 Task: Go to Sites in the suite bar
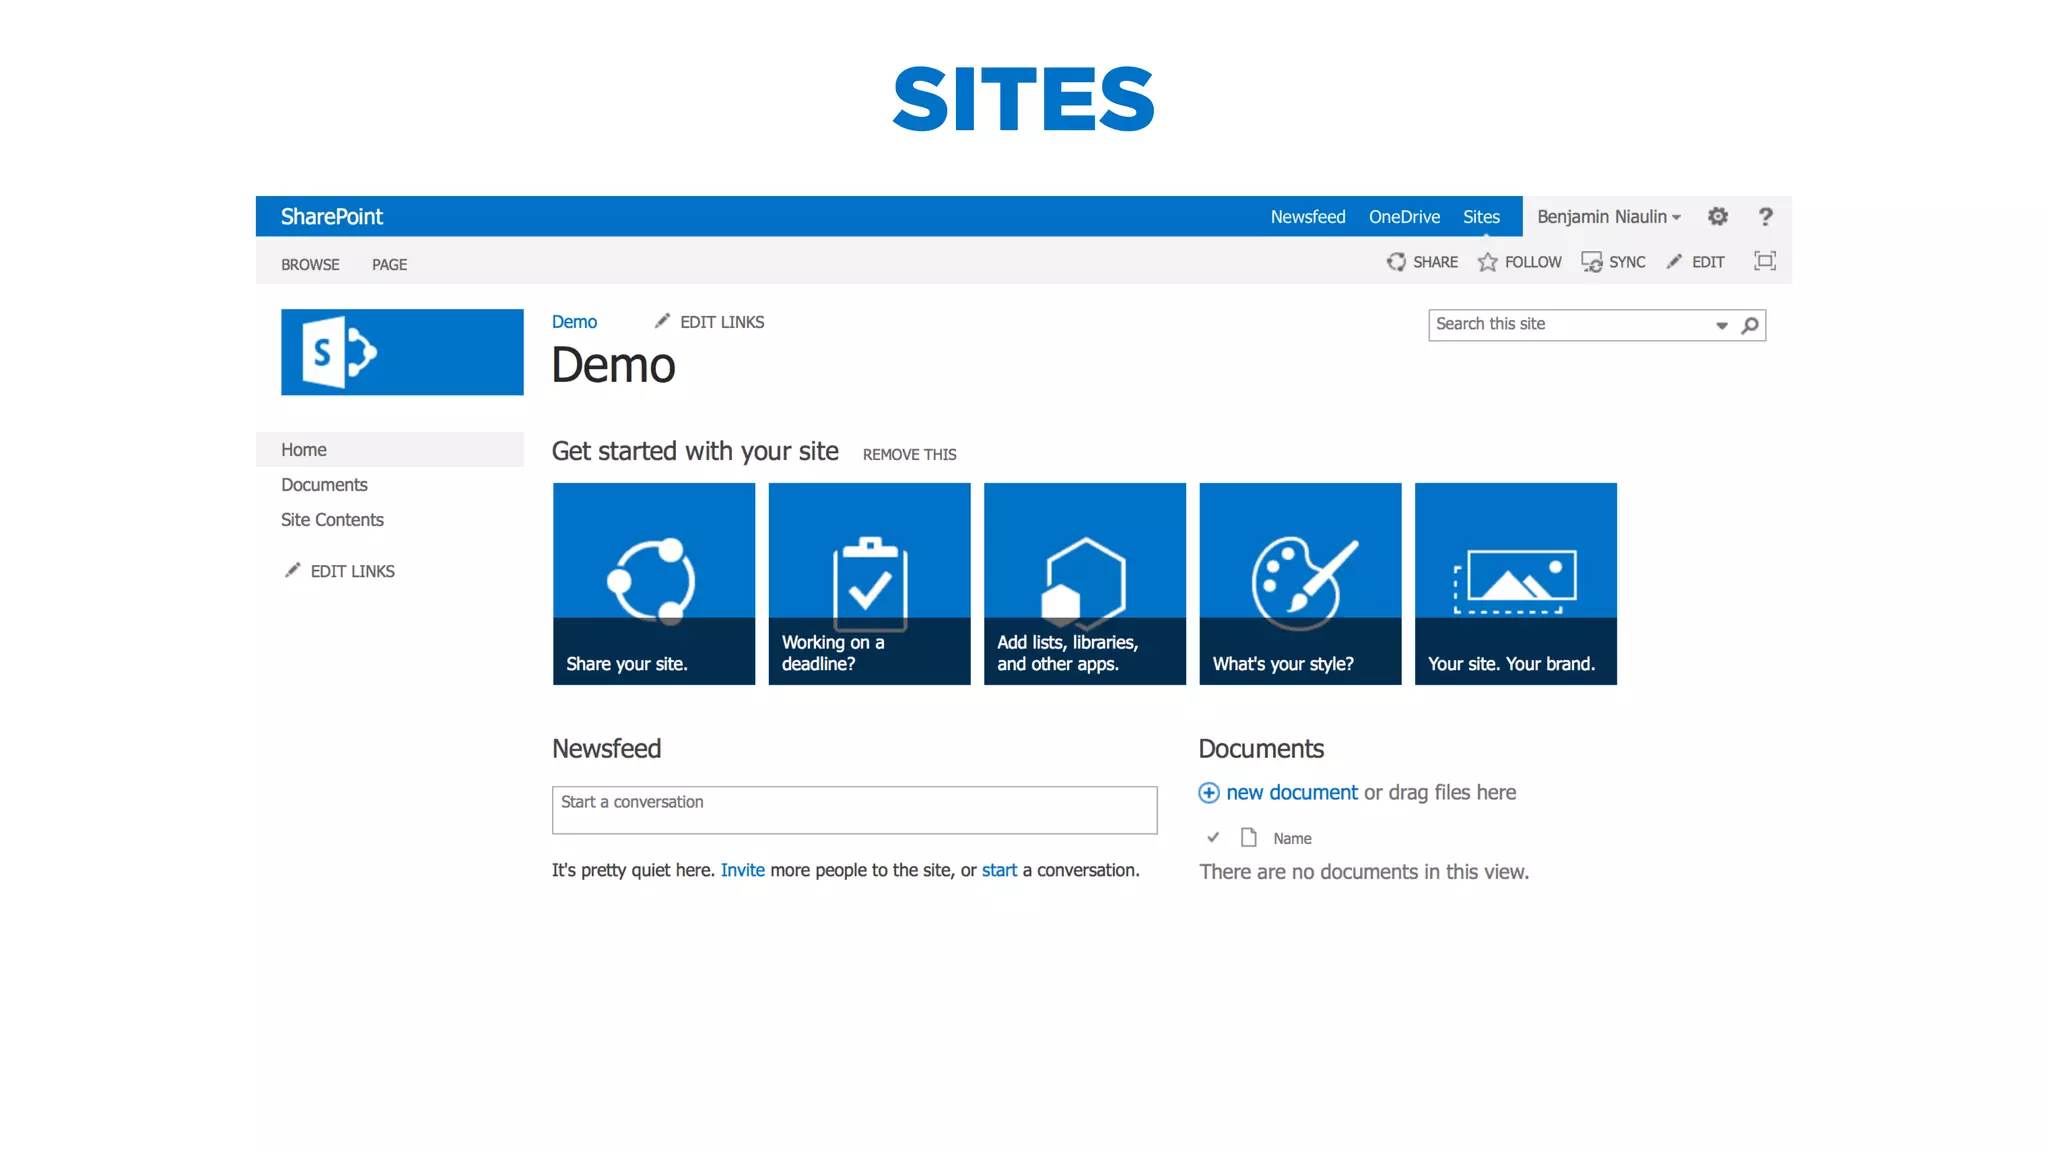pos(1481,217)
